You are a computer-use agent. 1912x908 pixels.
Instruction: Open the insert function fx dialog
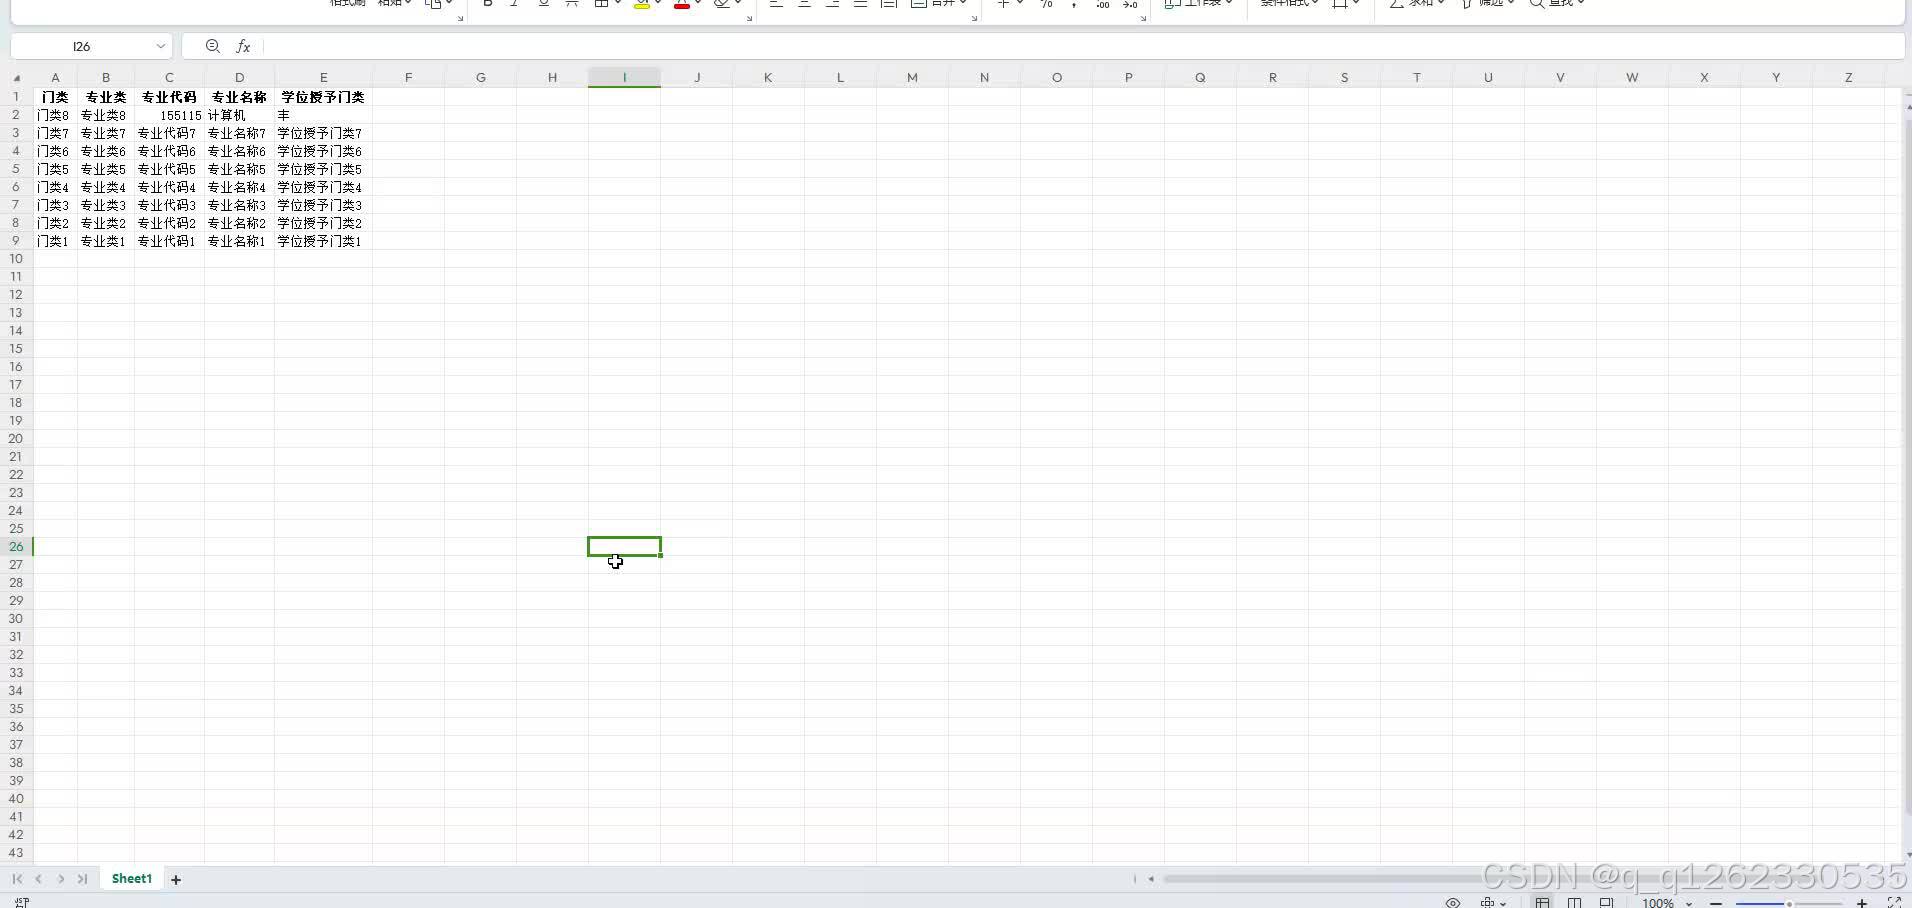(243, 46)
